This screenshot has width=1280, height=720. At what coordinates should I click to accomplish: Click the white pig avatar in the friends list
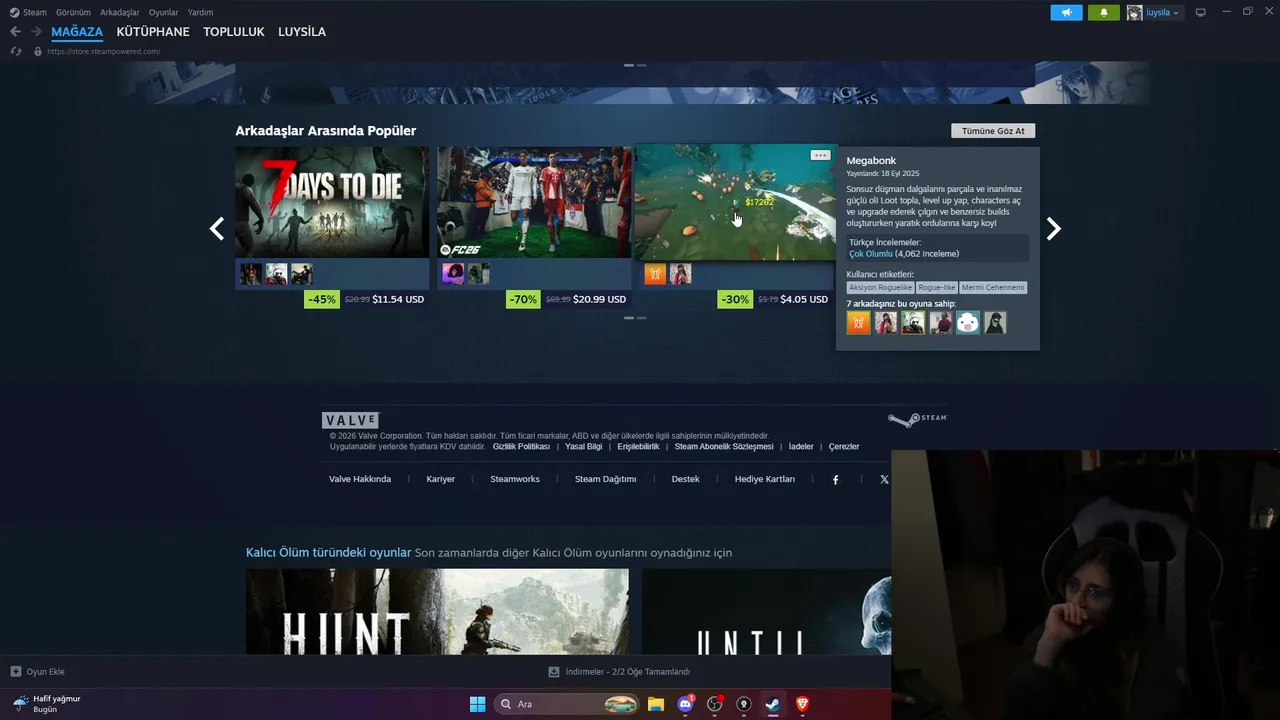point(967,322)
